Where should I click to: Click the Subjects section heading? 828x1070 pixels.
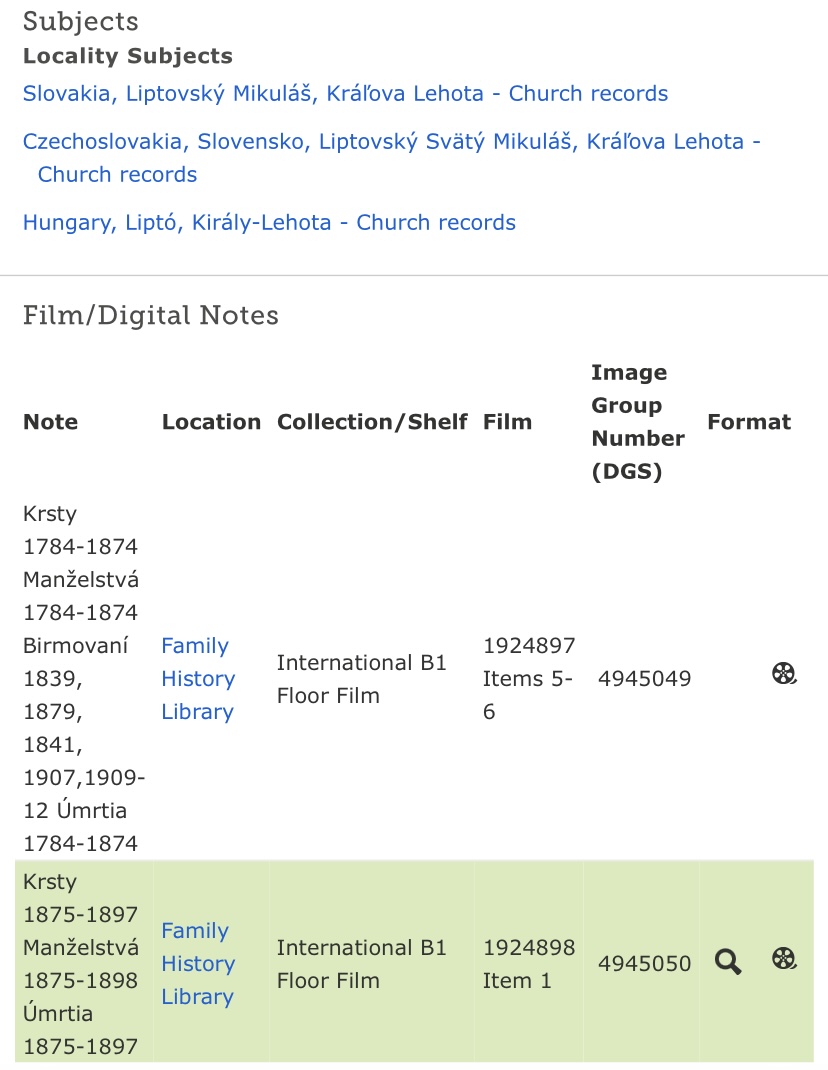pos(81,22)
